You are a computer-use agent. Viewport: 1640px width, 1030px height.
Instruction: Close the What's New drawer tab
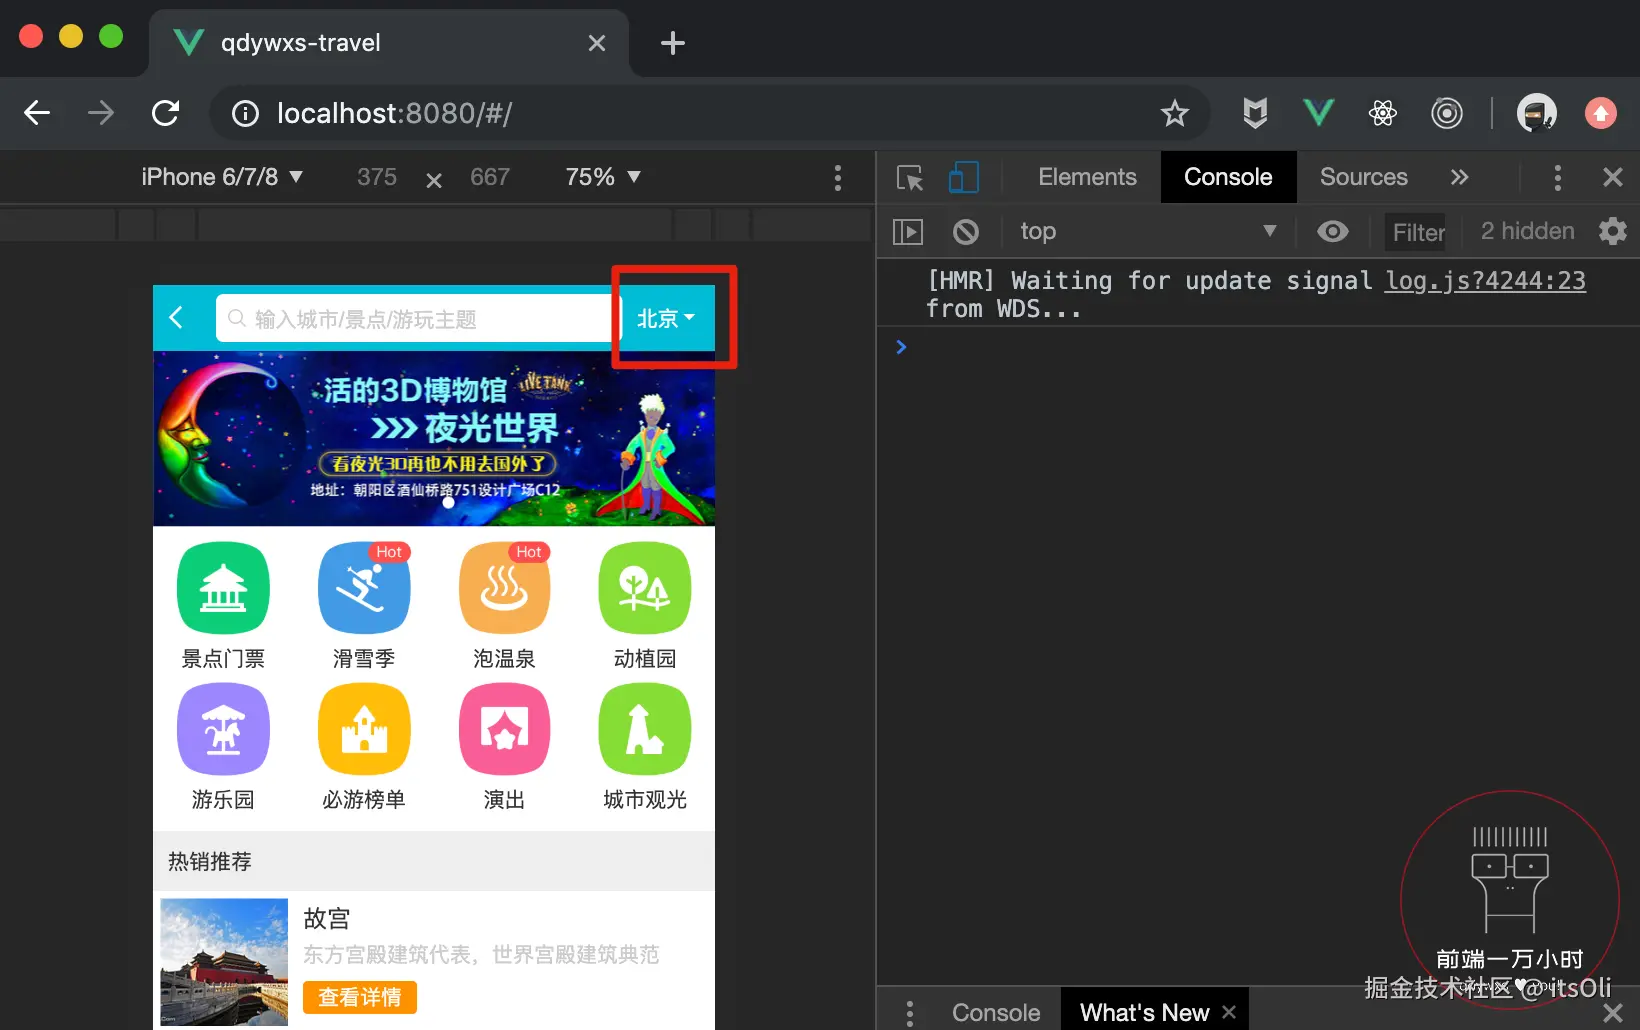click(x=1229, y=1012)
